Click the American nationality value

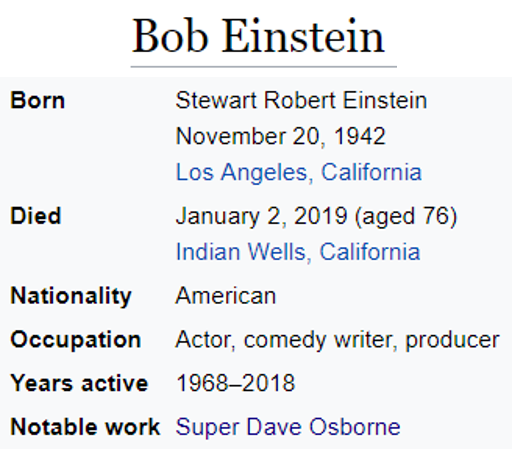tap(226, 296)
